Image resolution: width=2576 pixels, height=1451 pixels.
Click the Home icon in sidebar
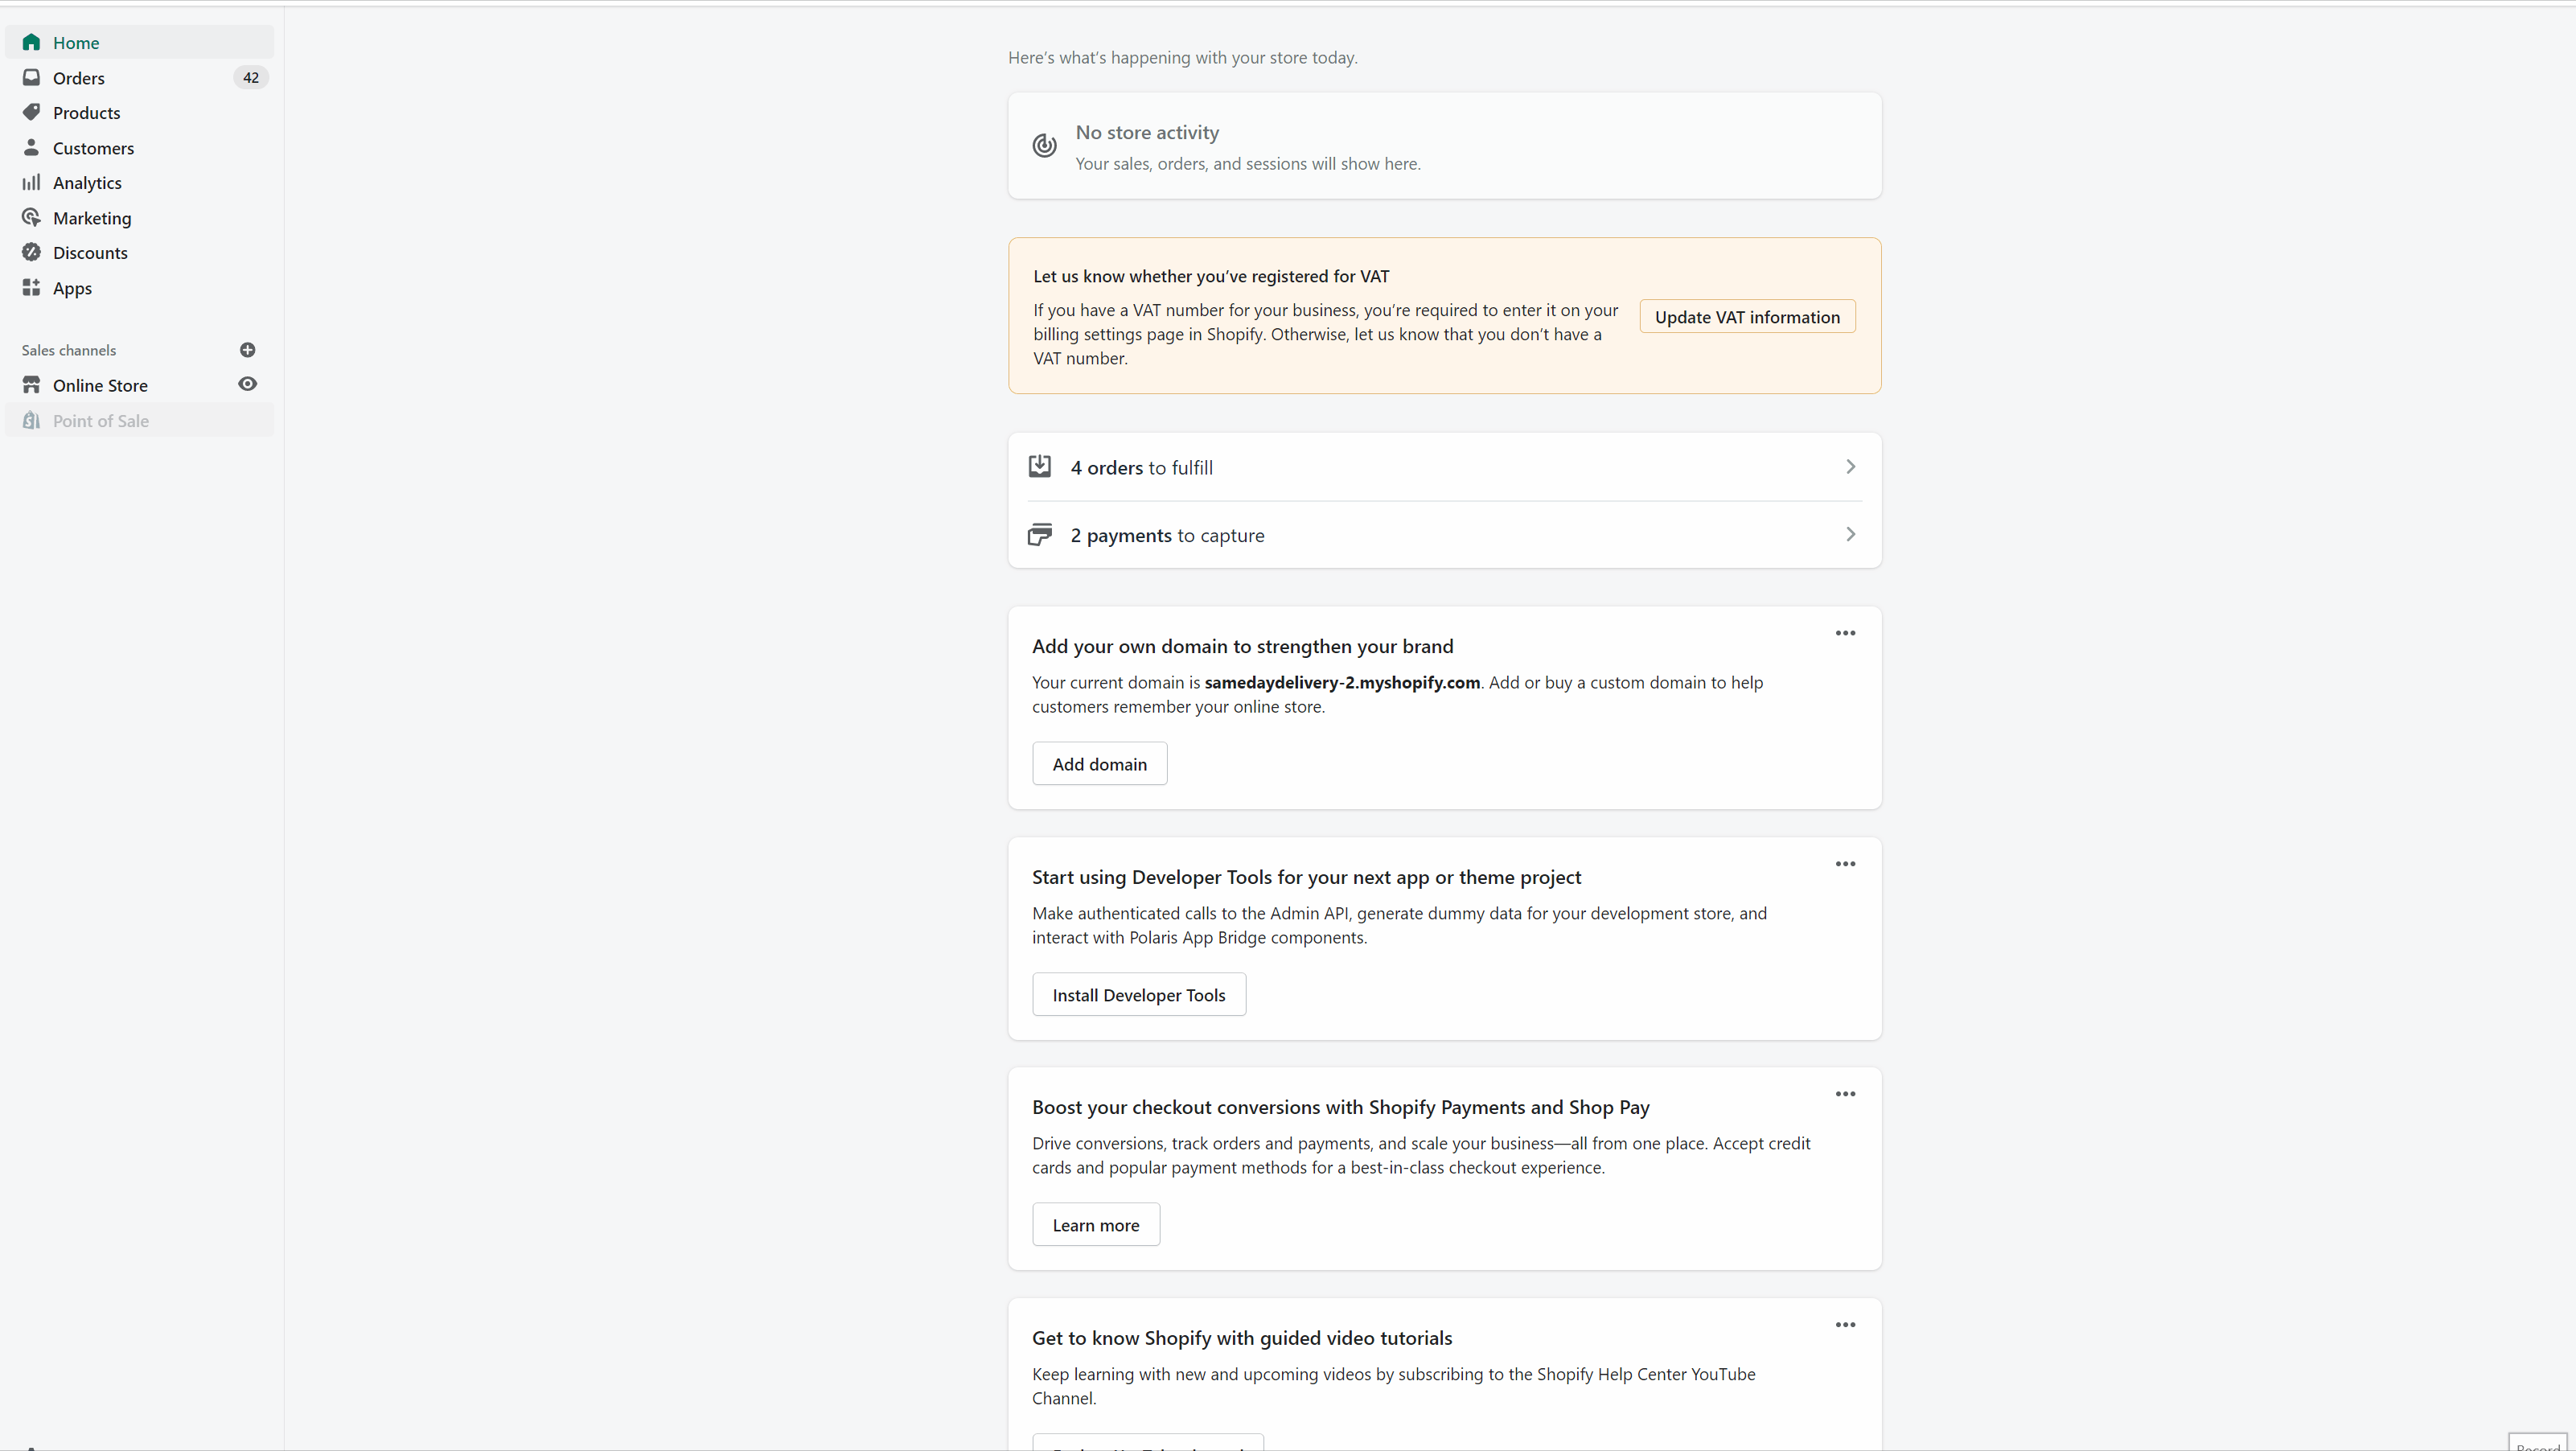31,42
